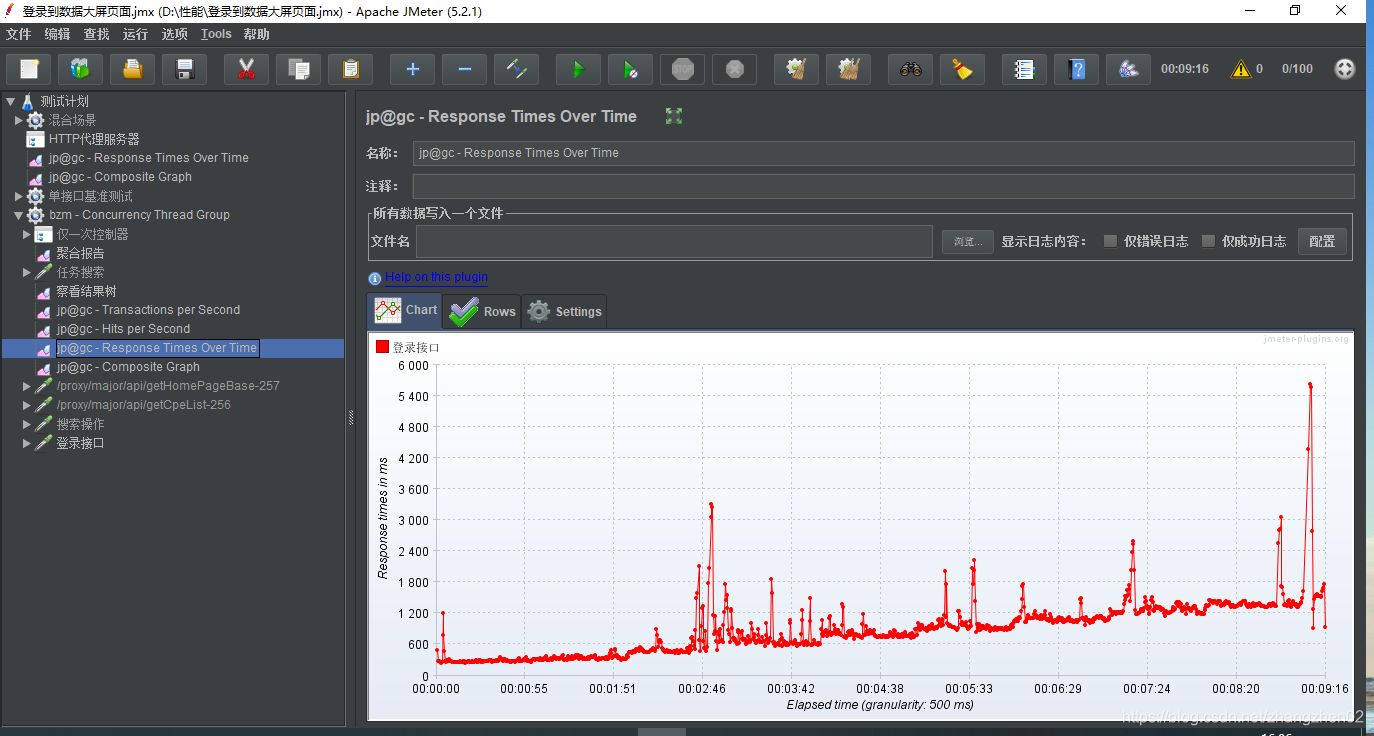
Task: Click the Cut scissors icon
Action: point(246,69)
